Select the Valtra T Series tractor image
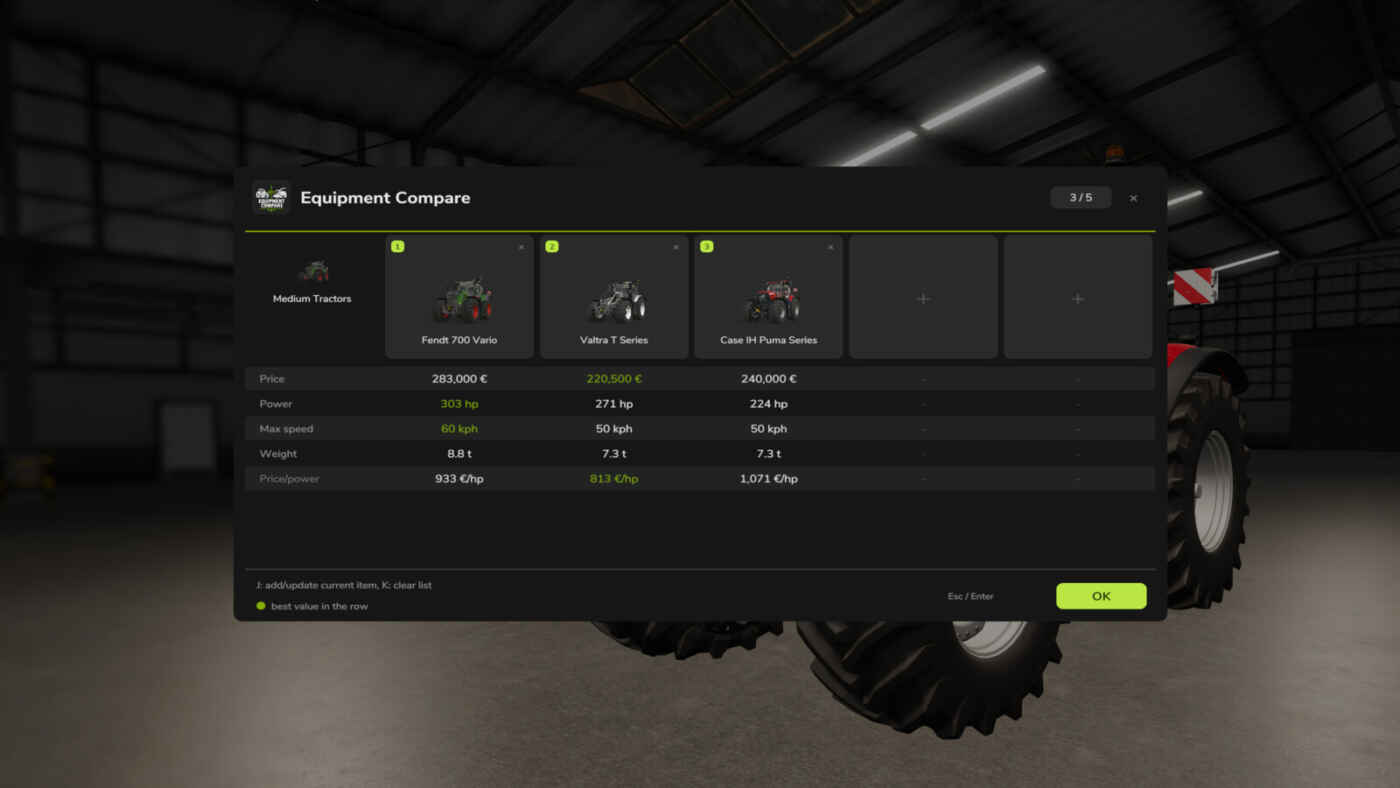 point(616,300)
